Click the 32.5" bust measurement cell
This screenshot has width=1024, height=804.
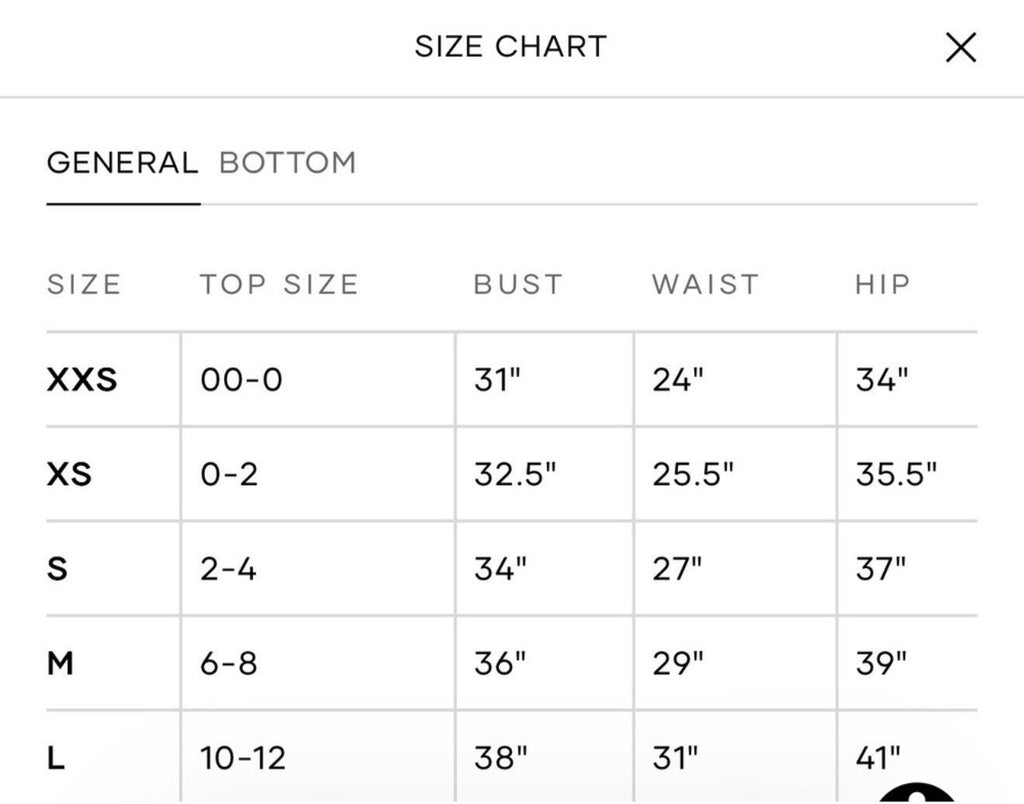point(545,474)
